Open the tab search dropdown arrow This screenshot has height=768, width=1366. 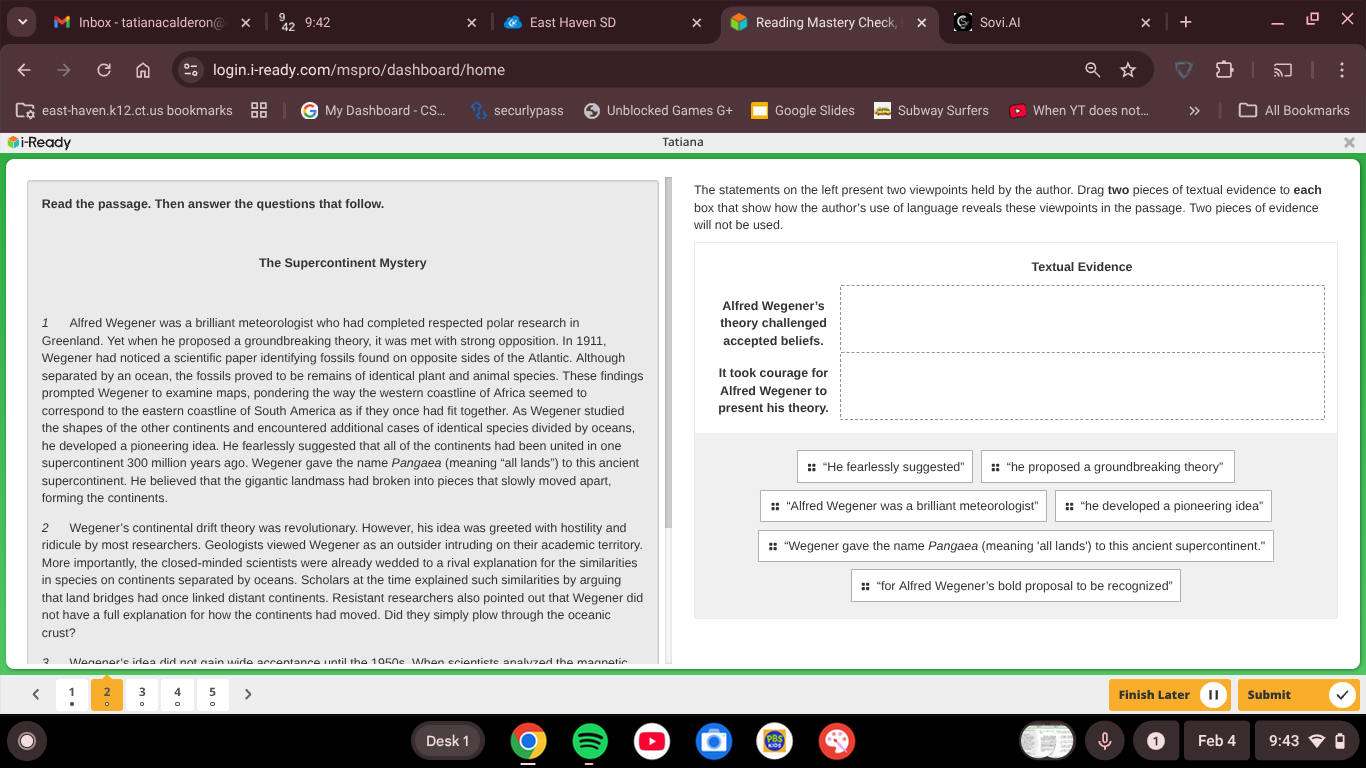23,22
